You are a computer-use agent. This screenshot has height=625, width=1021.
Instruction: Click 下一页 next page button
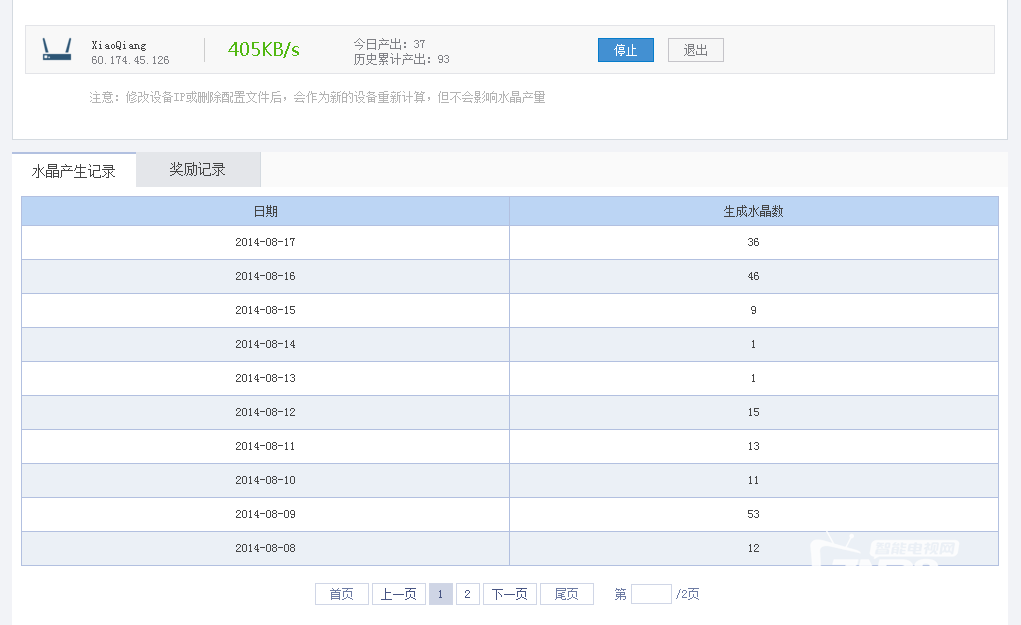click(509, 594)
